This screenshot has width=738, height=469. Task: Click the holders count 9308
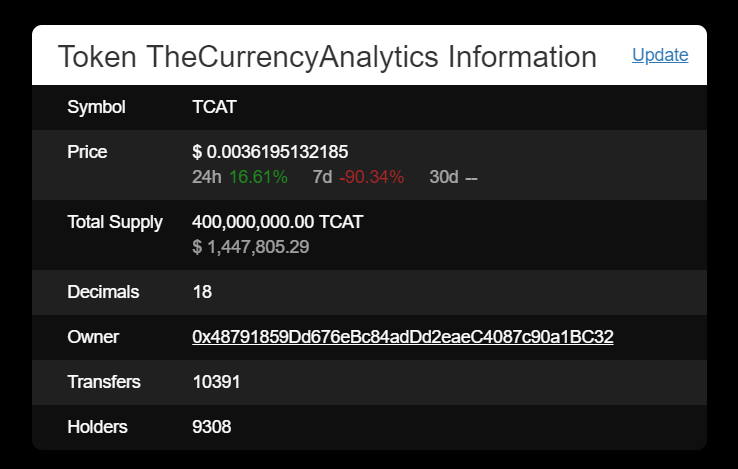pos(211,427)
